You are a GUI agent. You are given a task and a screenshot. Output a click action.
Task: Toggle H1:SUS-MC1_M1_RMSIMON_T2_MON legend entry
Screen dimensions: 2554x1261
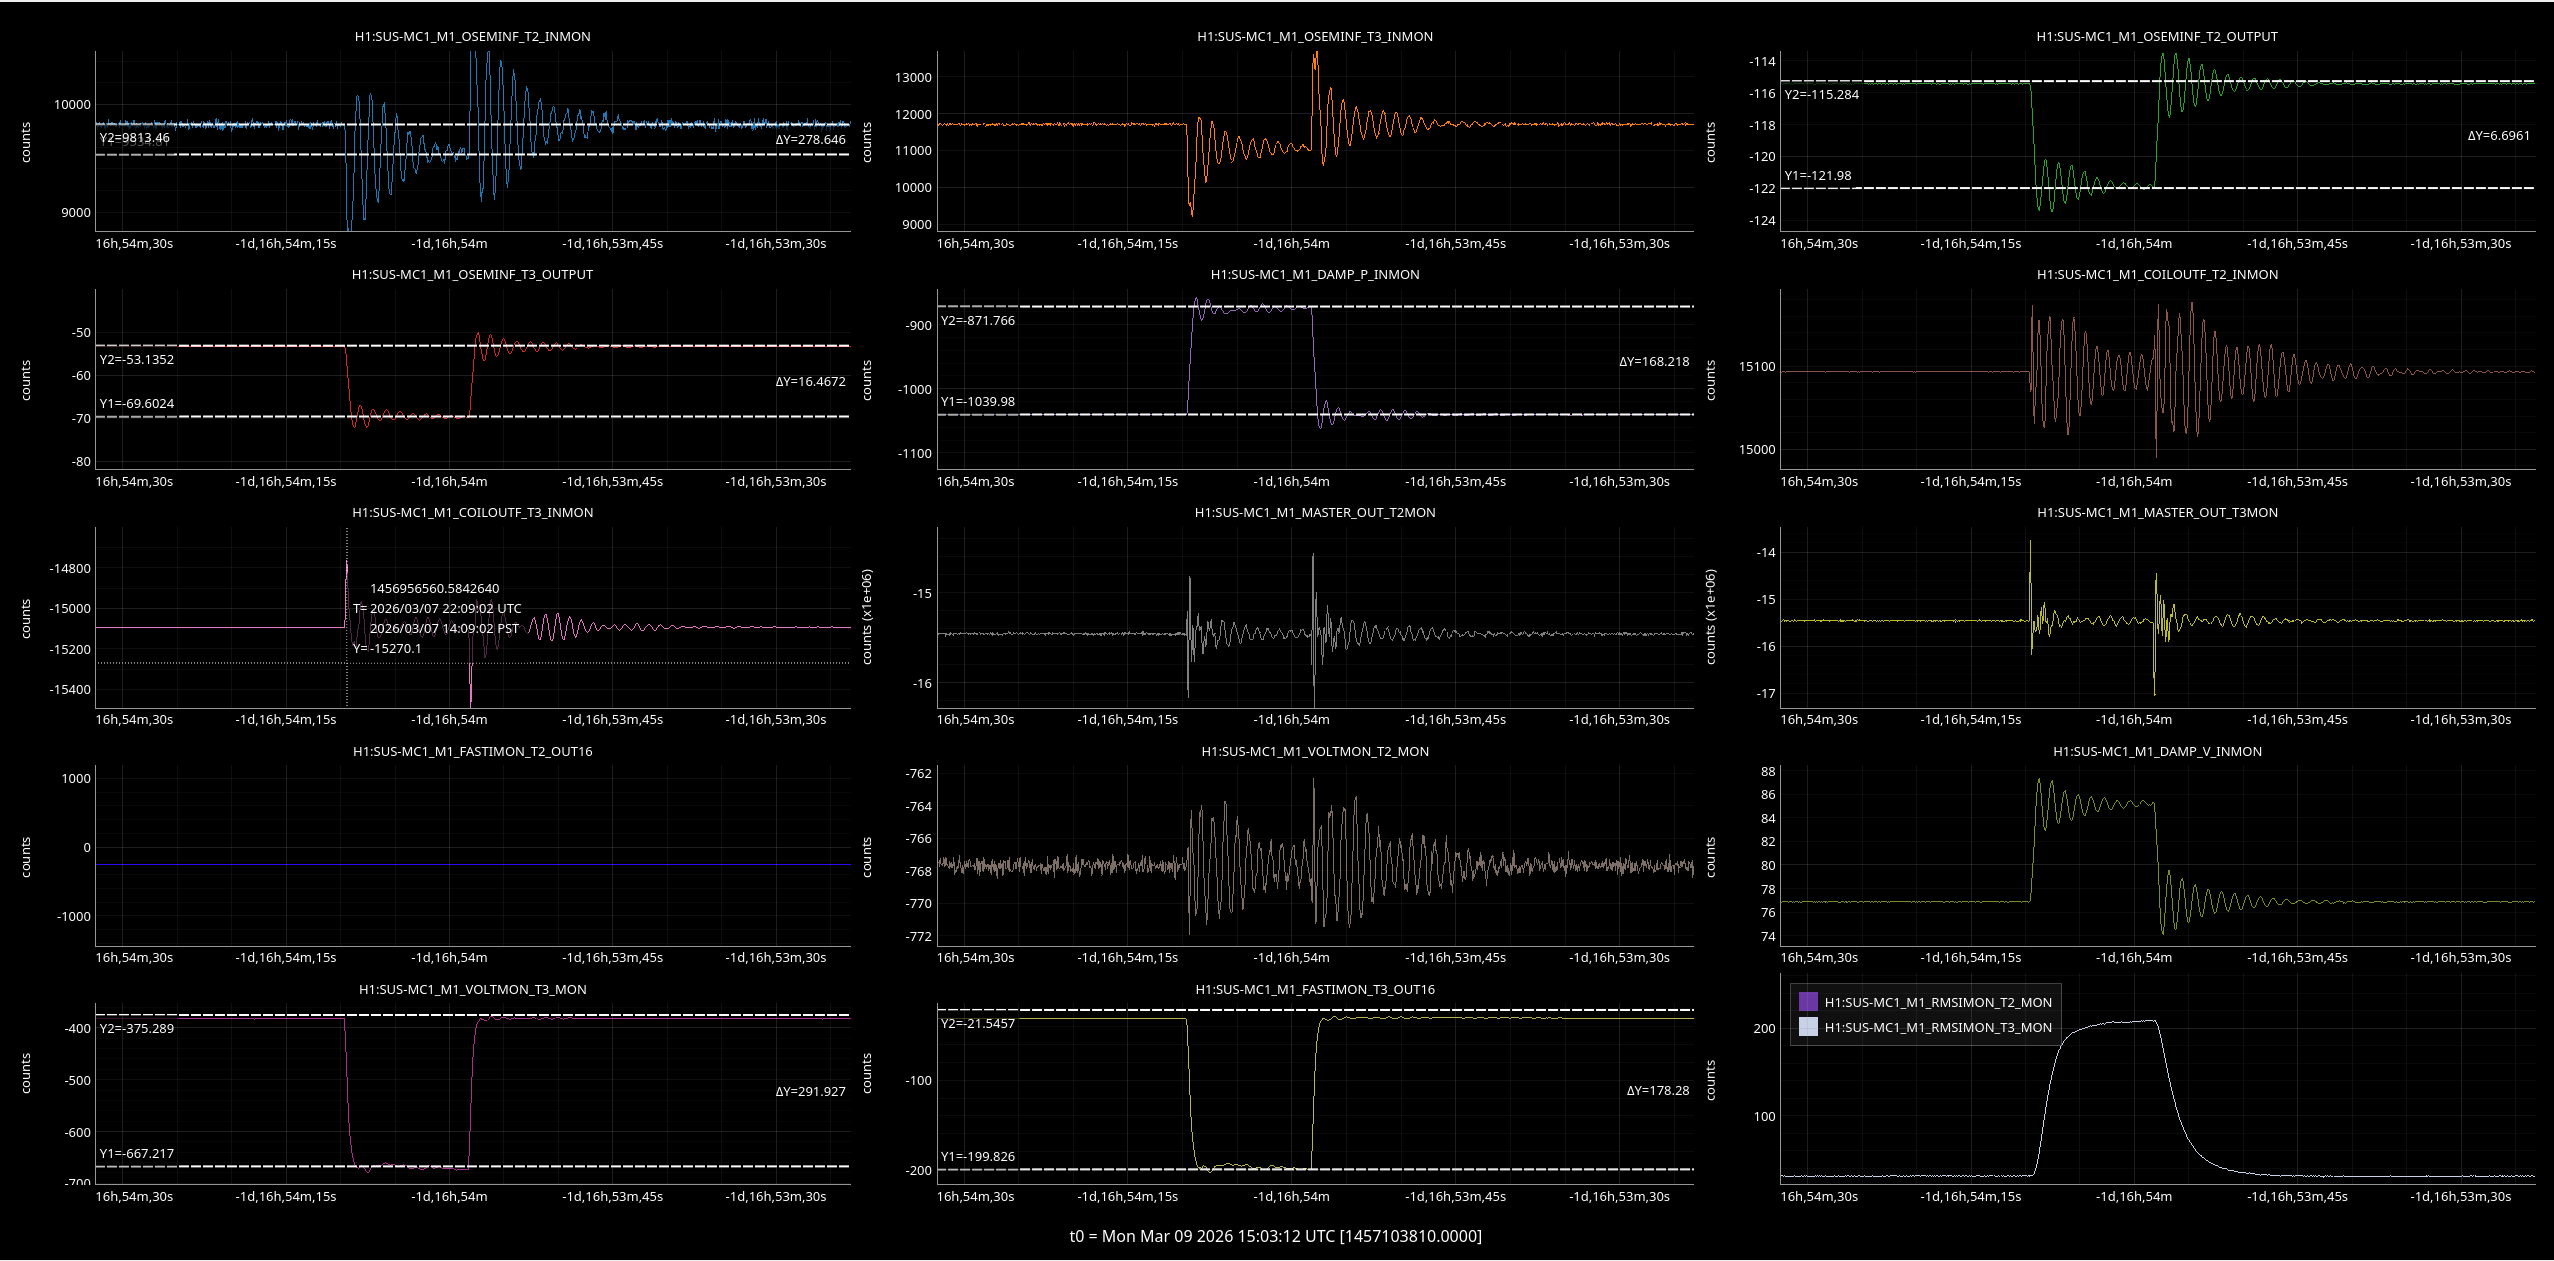pos(1937,1002)
